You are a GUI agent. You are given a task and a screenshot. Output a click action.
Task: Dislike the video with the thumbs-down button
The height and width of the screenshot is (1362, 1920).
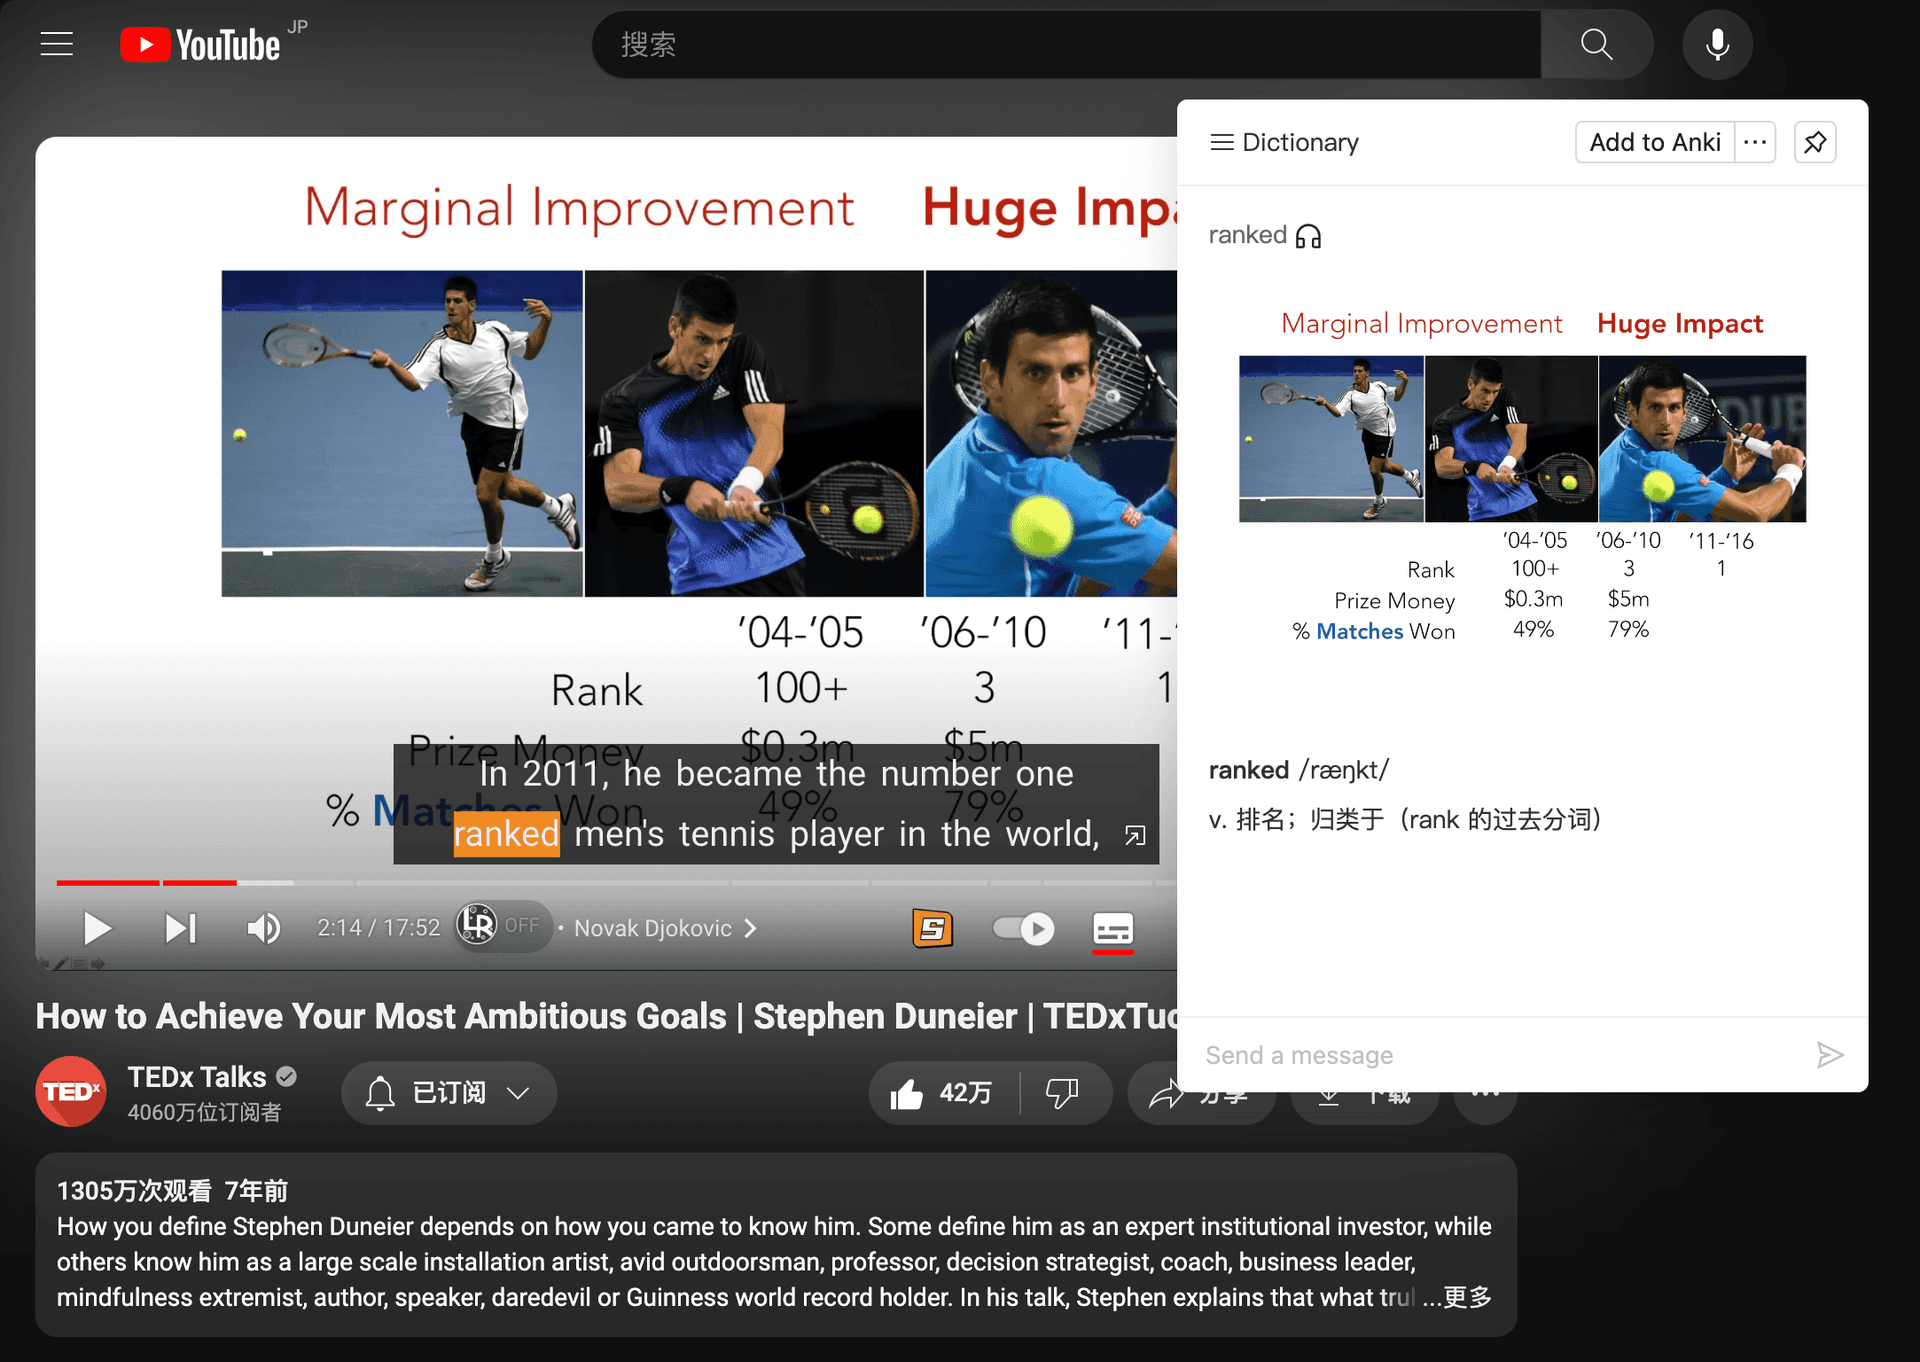coord(1062,1093)
